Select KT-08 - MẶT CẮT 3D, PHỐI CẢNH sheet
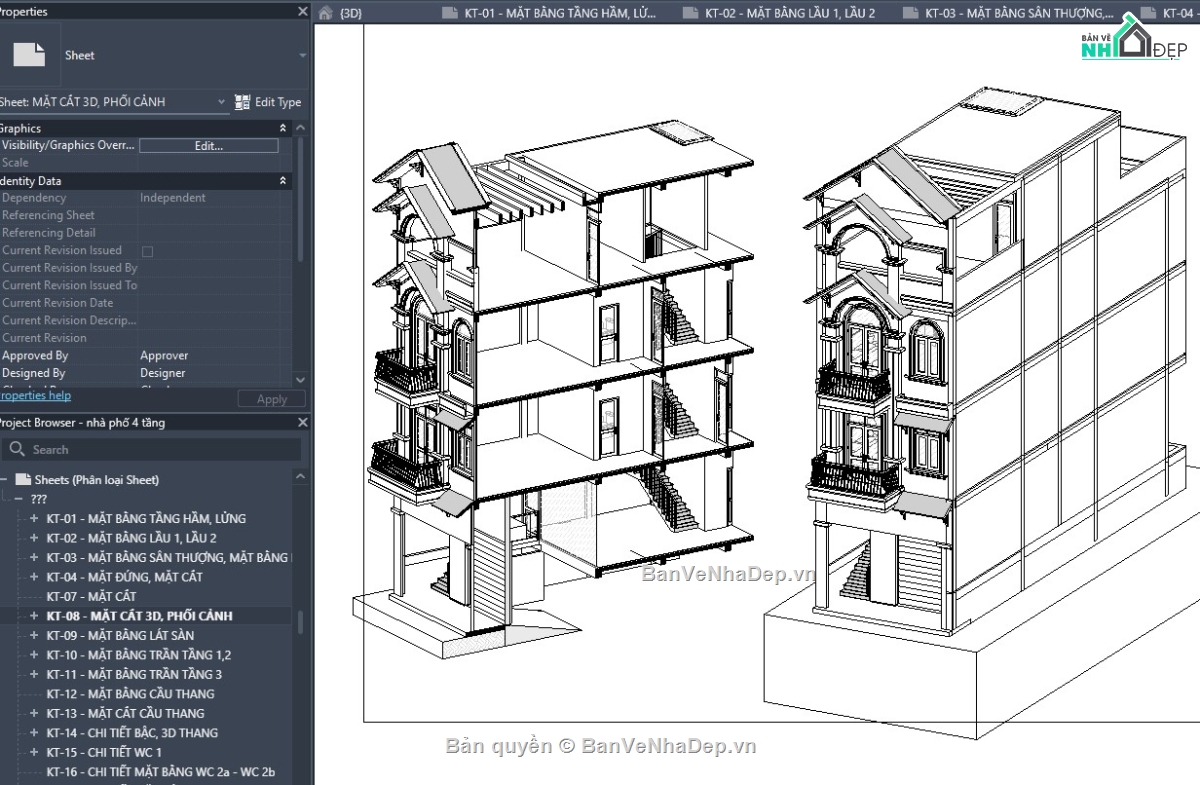Viewport: 1200px width, 785px height. pos(139,616)
